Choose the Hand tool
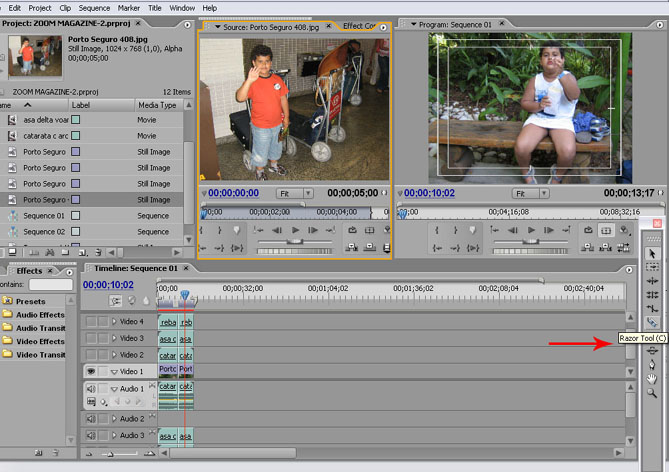 [x=653, y=379]
